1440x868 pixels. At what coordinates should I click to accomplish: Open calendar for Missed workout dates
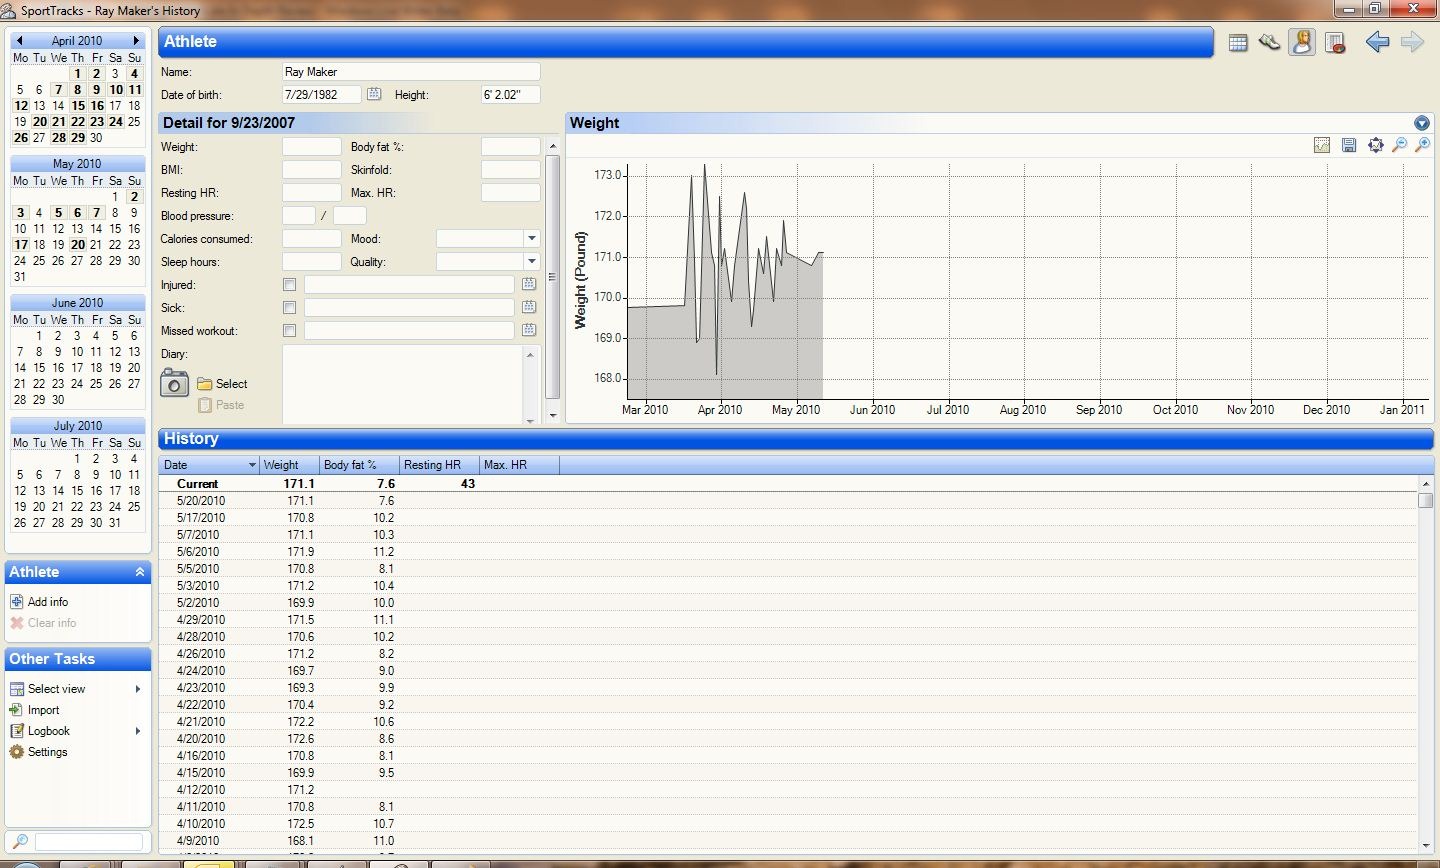(x=529, y=330)
